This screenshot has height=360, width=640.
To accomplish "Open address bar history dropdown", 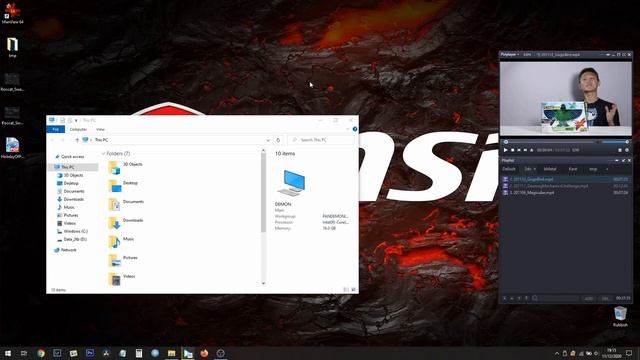I will pos(268,140).
